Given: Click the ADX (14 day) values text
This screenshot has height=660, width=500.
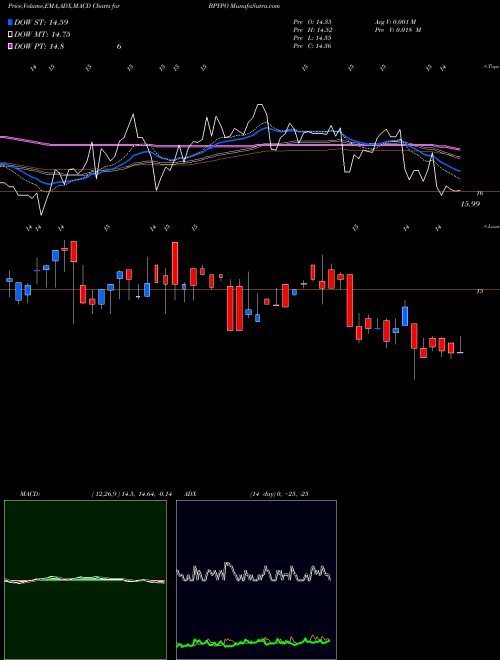Looking at the screenshot, I should 279,494.
